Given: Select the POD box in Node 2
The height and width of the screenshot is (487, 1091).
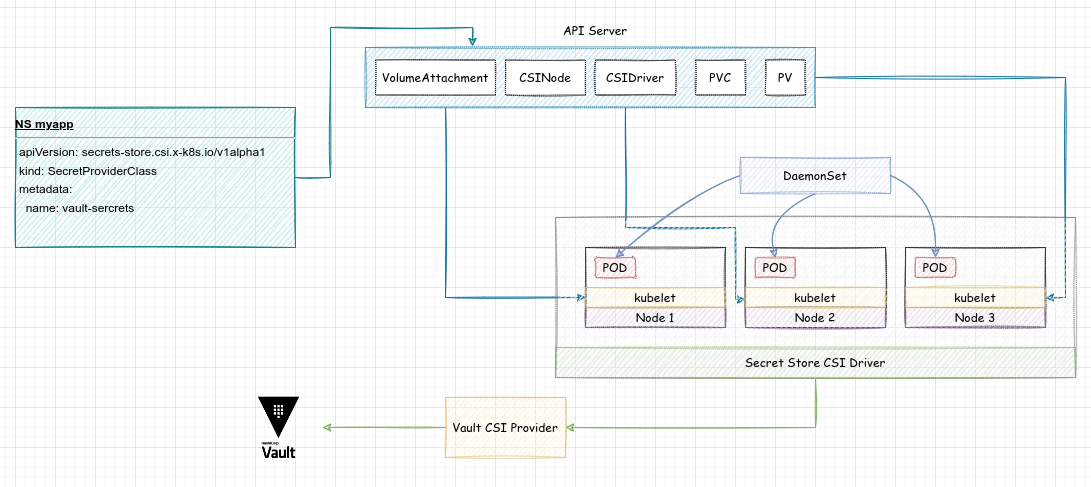Looking at the screenshot, I should pyautogui.click(x=774, y=268).
